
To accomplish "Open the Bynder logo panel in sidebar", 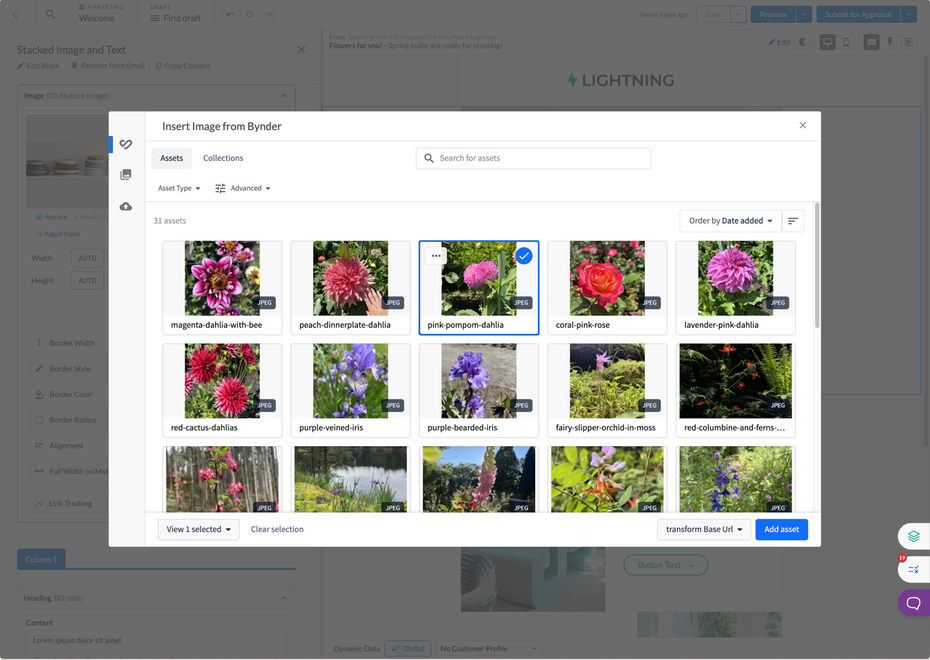I will (x=126, y=144).
